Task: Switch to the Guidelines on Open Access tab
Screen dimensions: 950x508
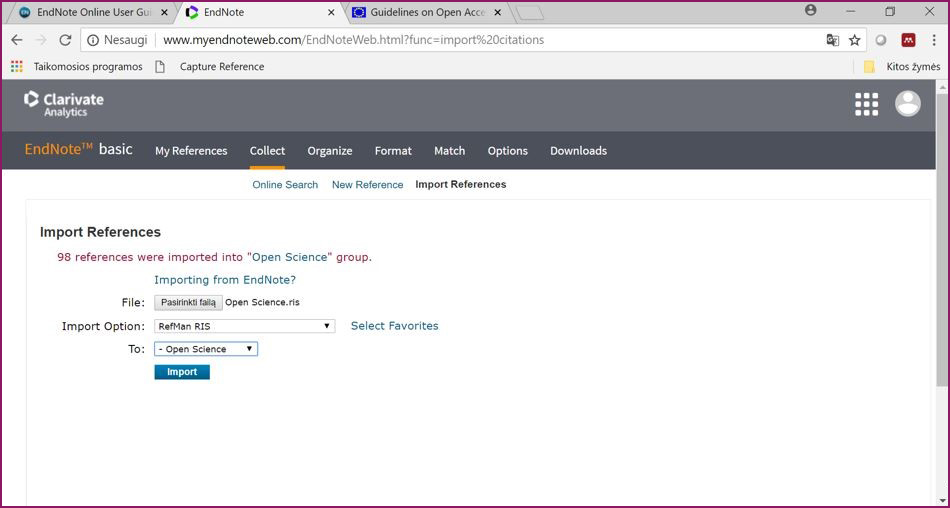Action: (427, 12)
